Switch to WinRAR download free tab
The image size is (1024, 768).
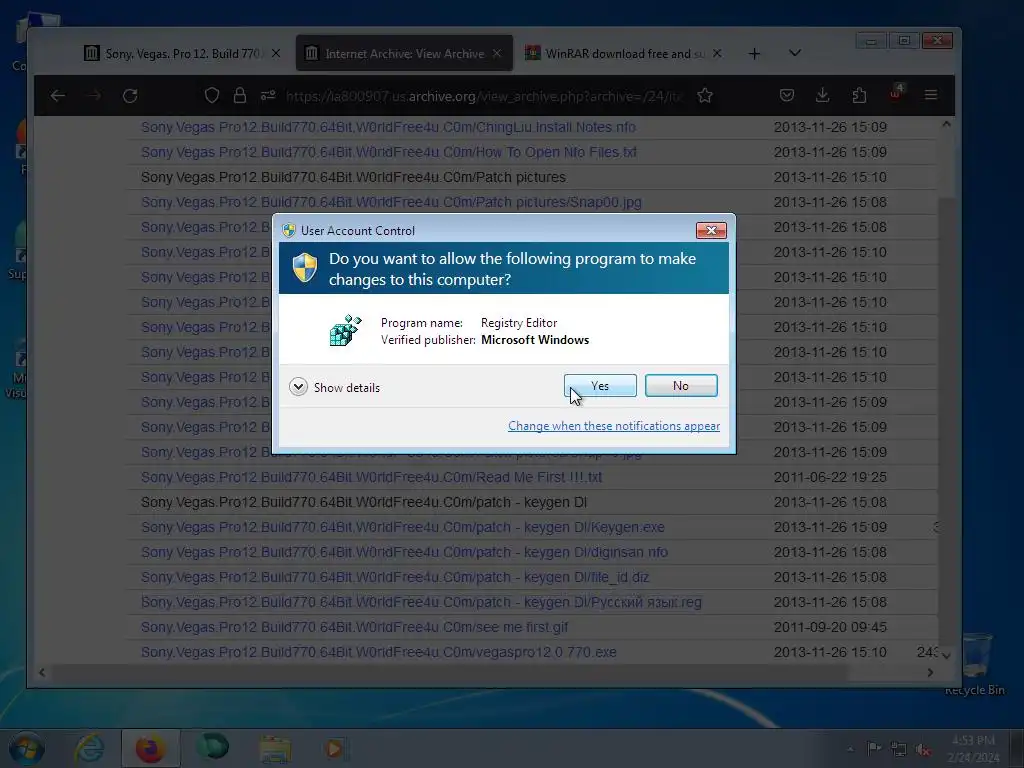[x=624, y=54]
